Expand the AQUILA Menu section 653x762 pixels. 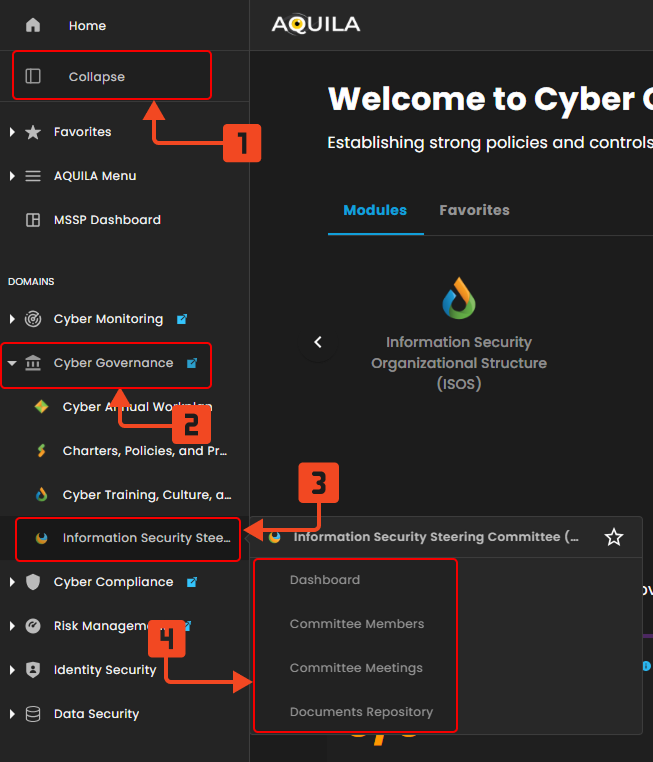(x=12, y=176)
